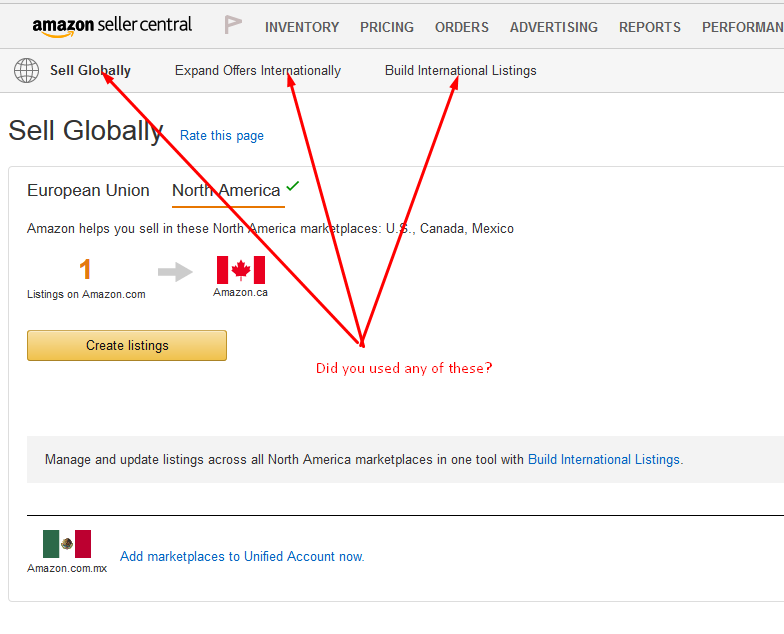Click Add marketplaces to Unified Account now
This screenshot has width=784, height=634.
pyautogui.click(x=242, y=556)
